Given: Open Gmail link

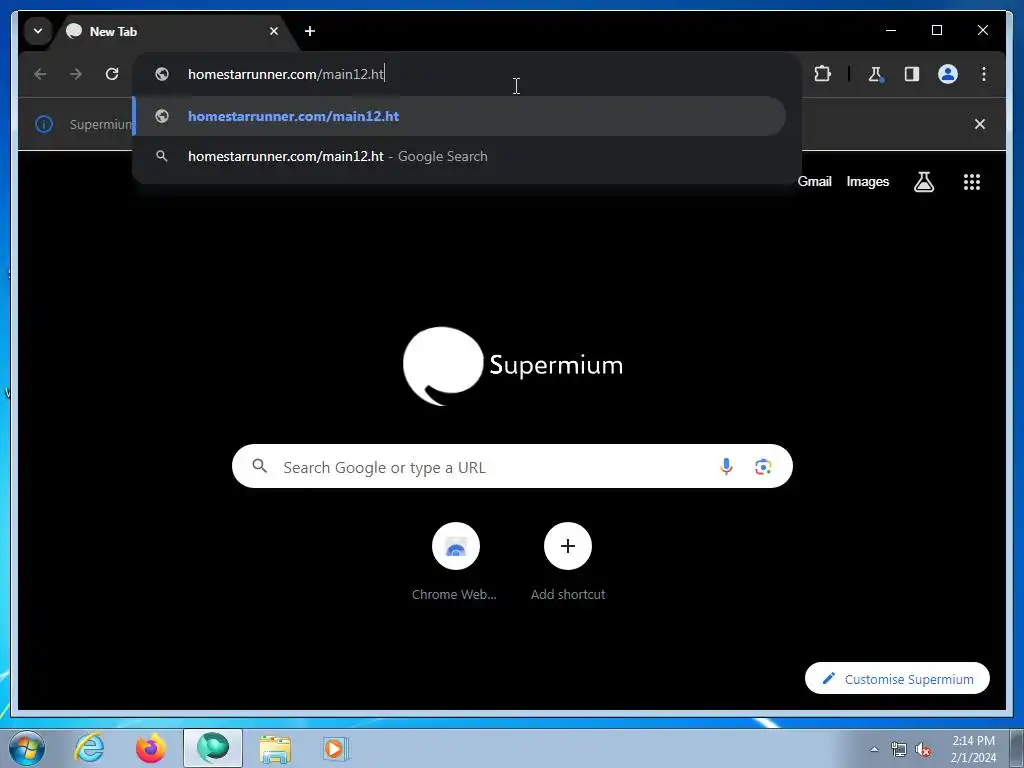Looking at the screenshot, I should tap(814, 182).
